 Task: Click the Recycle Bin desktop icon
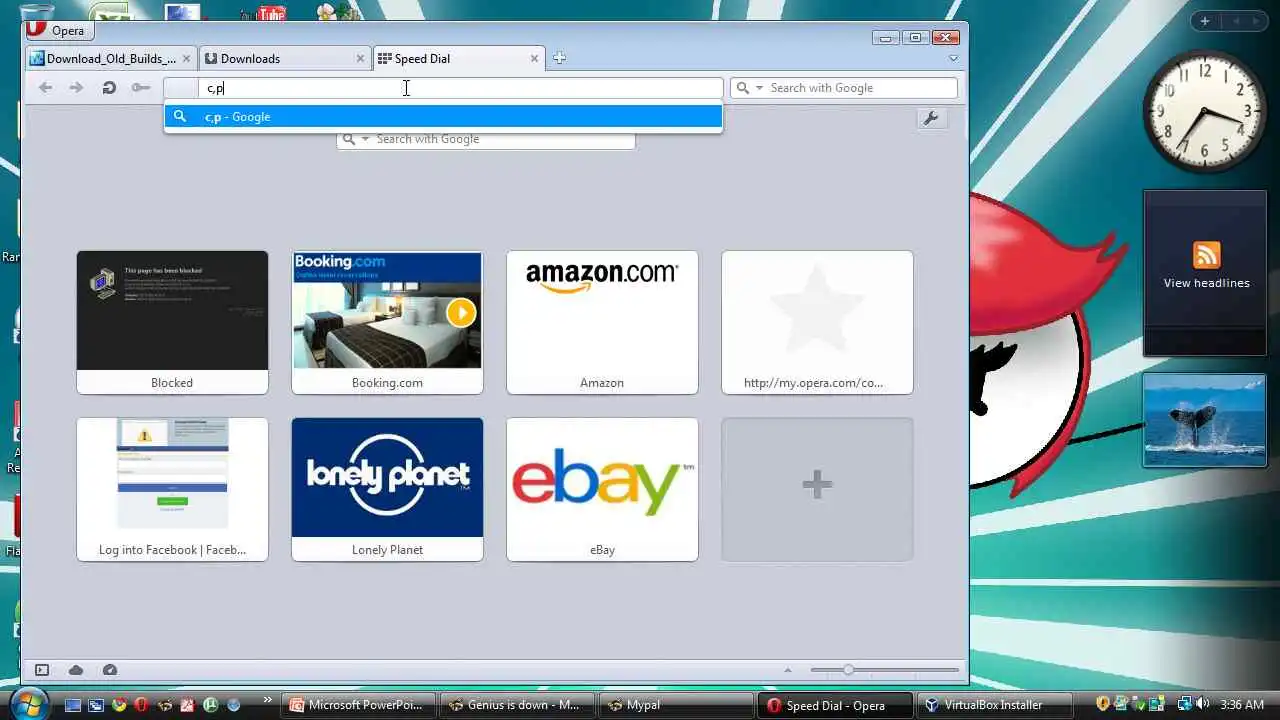[x=36, y=13]
